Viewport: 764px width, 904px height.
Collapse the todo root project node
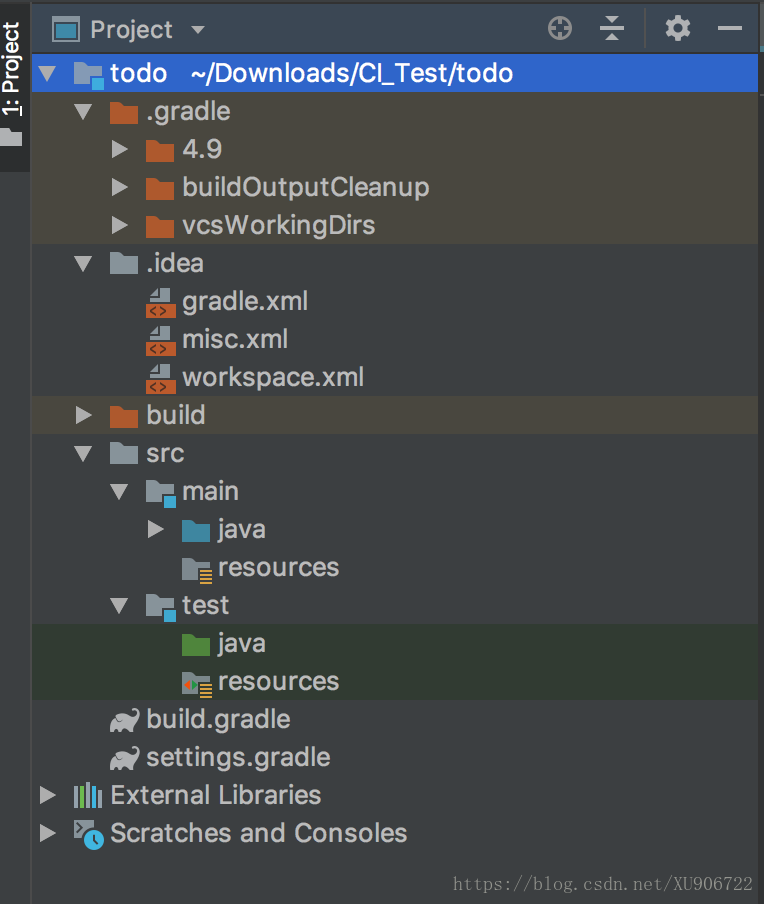(47, 73)
